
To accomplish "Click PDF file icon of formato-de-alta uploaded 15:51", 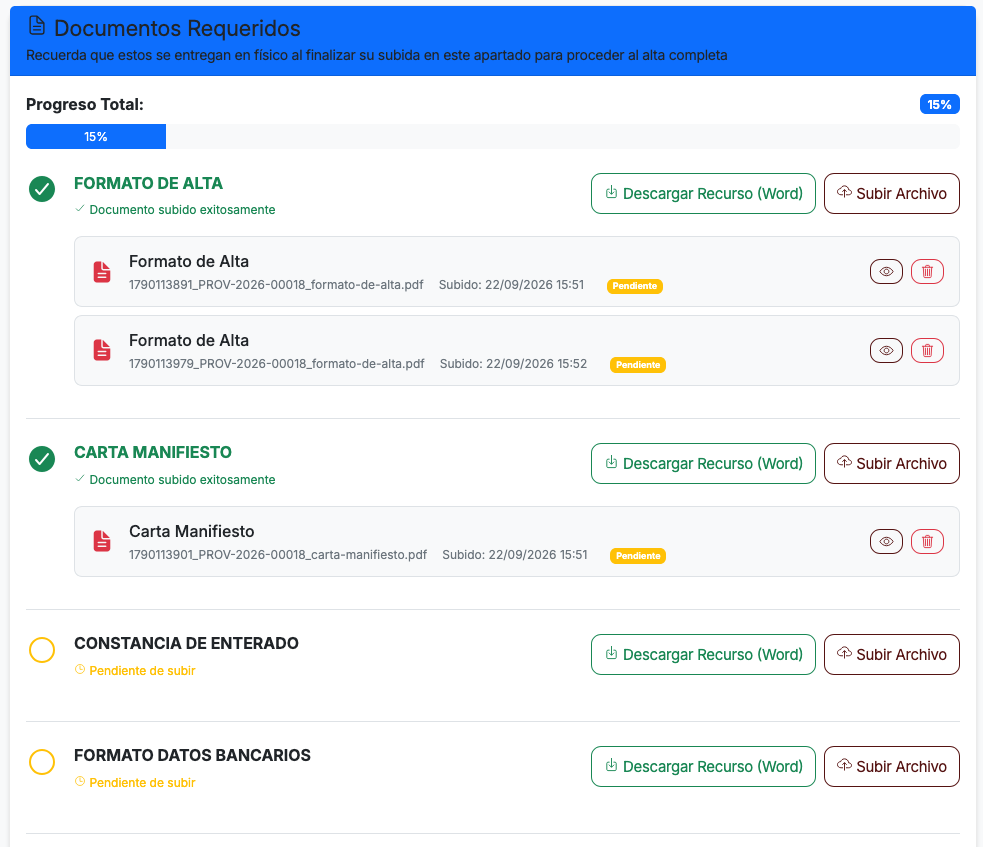I will (x=102, y=272).
